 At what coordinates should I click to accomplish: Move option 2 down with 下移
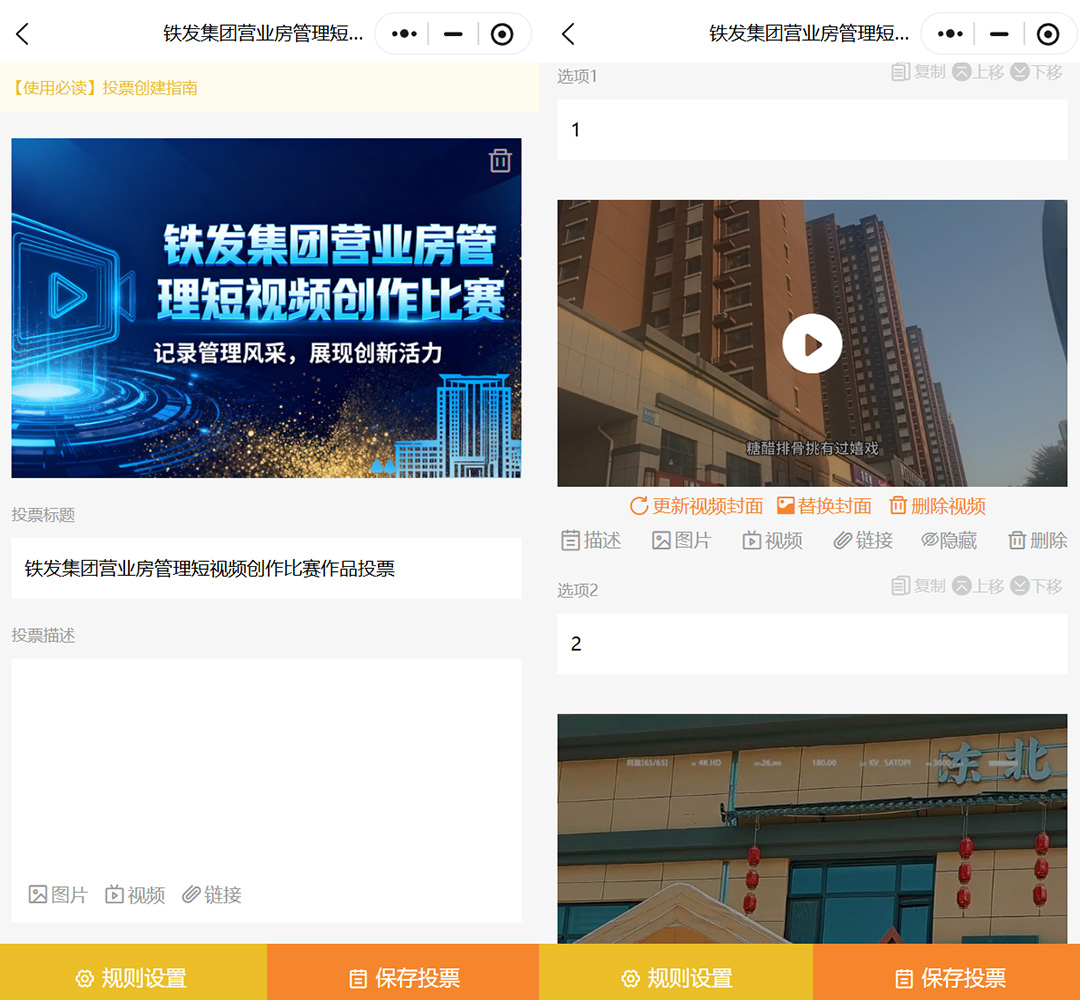point(1036,586)
